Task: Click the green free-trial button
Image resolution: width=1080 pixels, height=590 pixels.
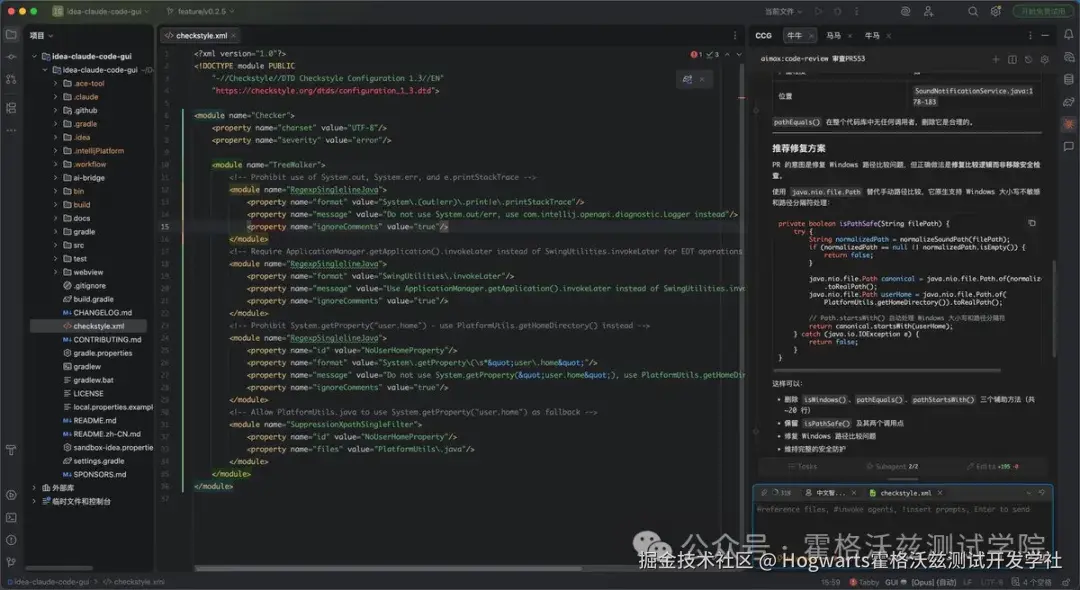Action: pos(1043,12)
